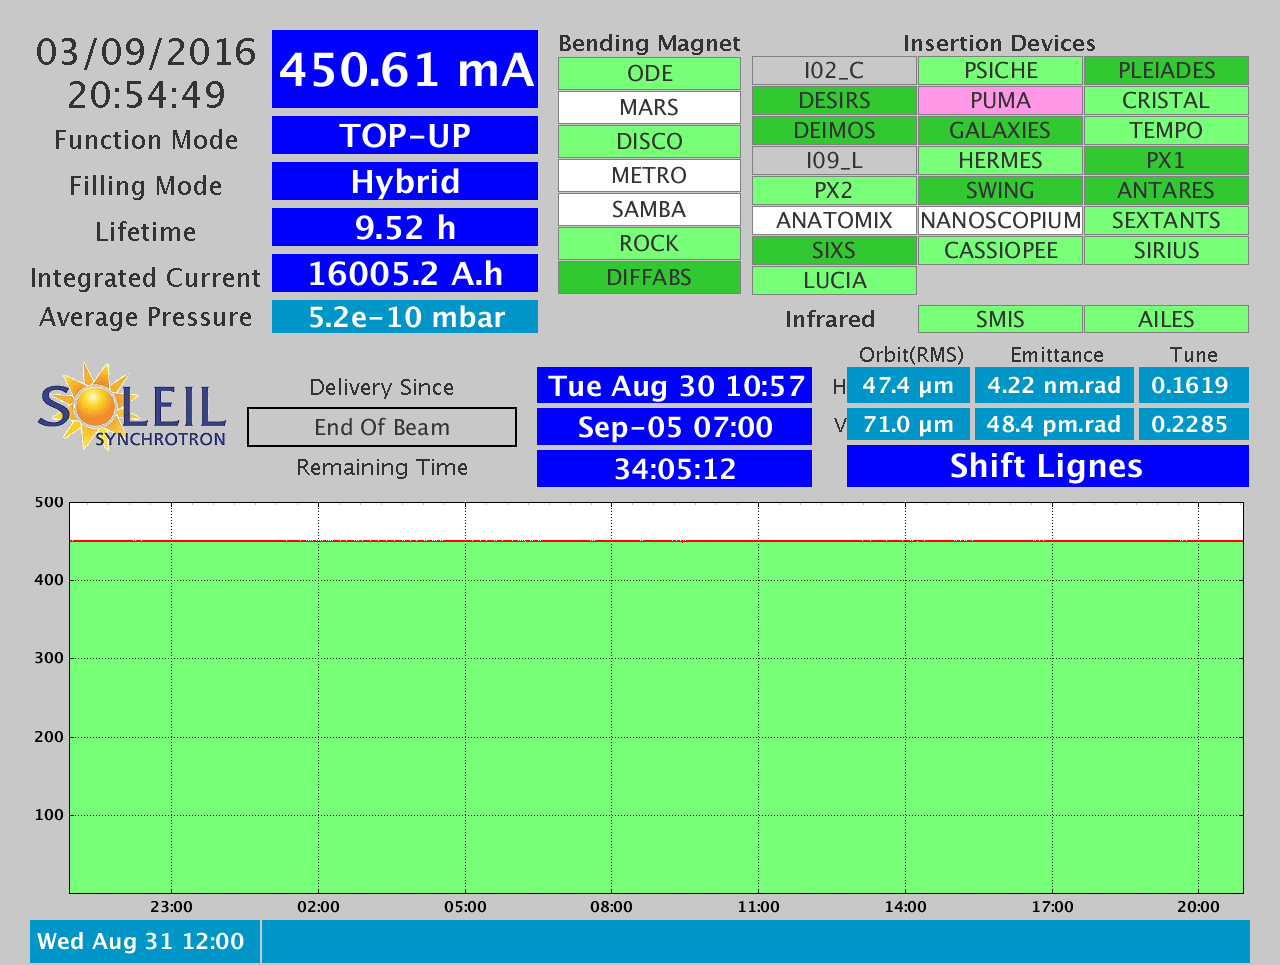Click the 20:54:49 clock display
This screenshot has height=965, width=1280.
point(147,95)
